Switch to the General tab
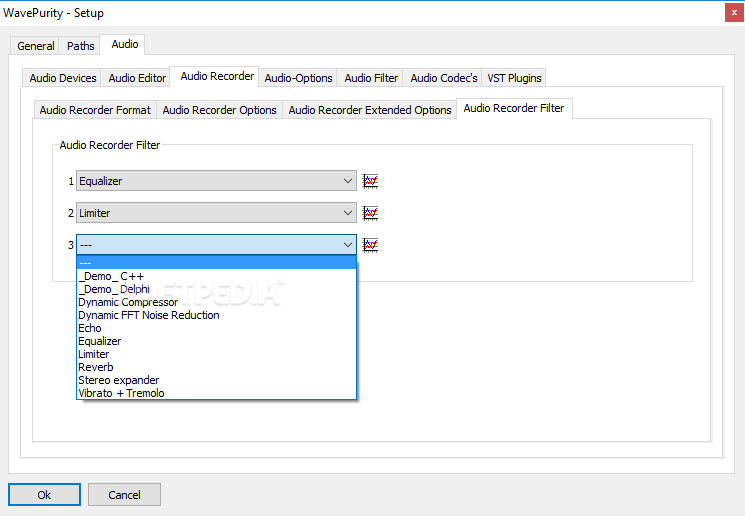Viewport: 745px width, 516px height. click(x=35, y=46)
